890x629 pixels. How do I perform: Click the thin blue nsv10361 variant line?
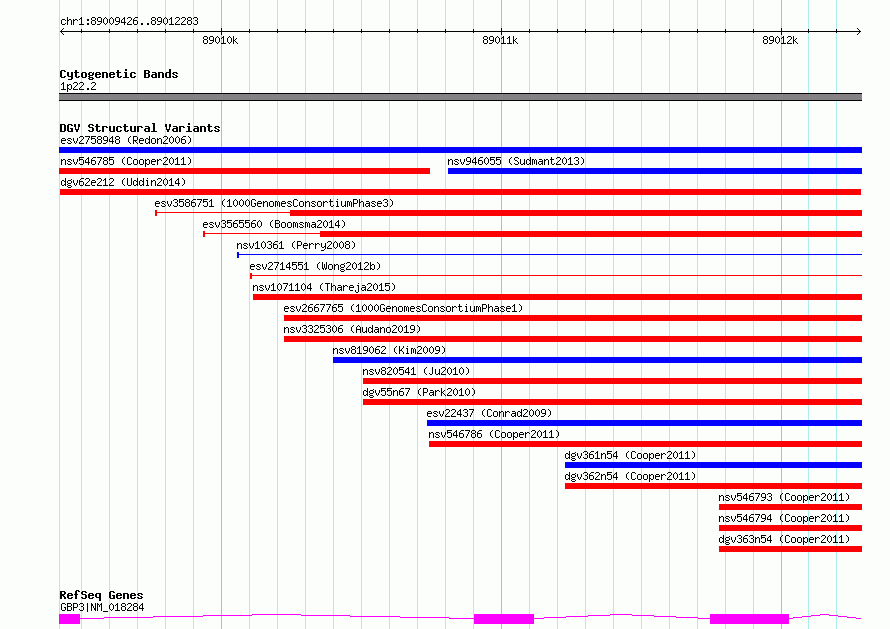pos(549,255)
